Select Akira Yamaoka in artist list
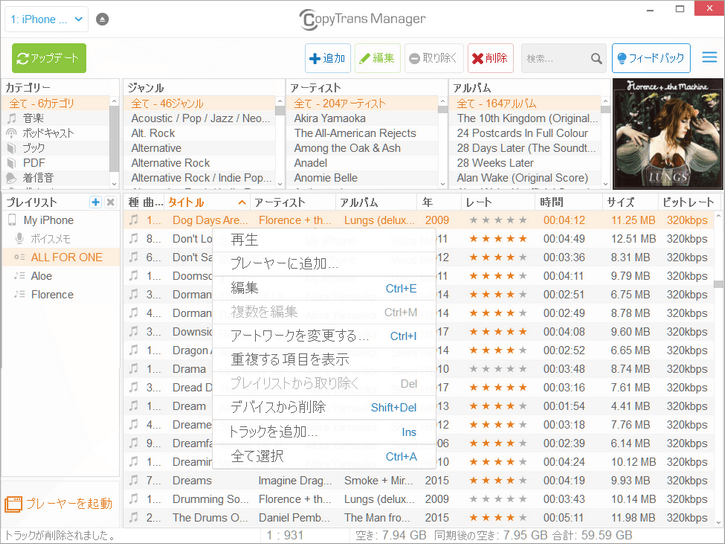Viewport: 725px width, 544px height. [363, 118]
